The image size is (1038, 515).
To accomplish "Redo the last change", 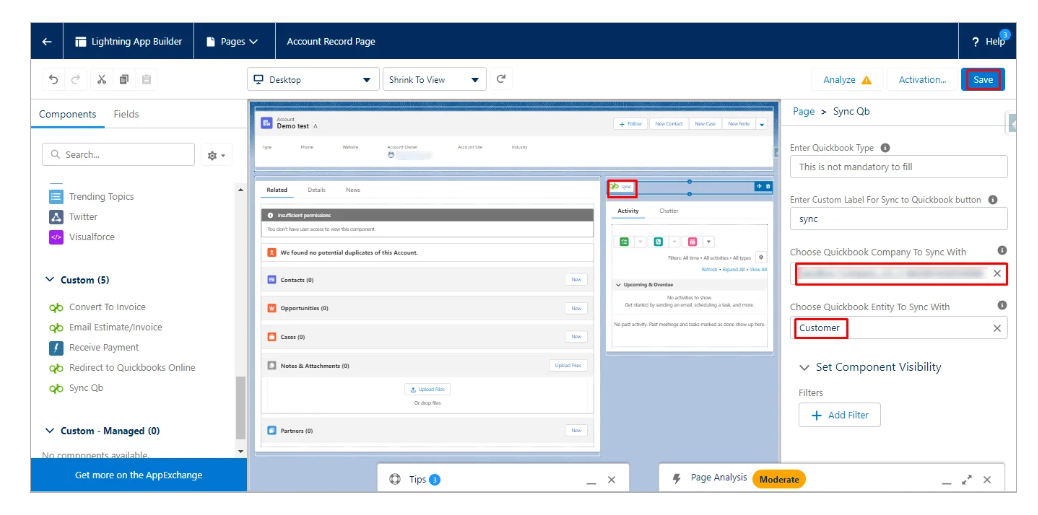I will (x=75, y=79).
